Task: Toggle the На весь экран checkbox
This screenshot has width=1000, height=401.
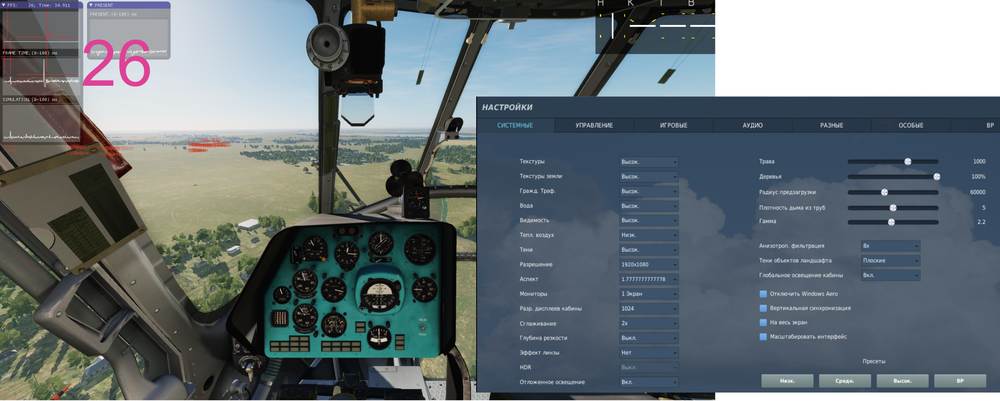Action: [763, 323]
